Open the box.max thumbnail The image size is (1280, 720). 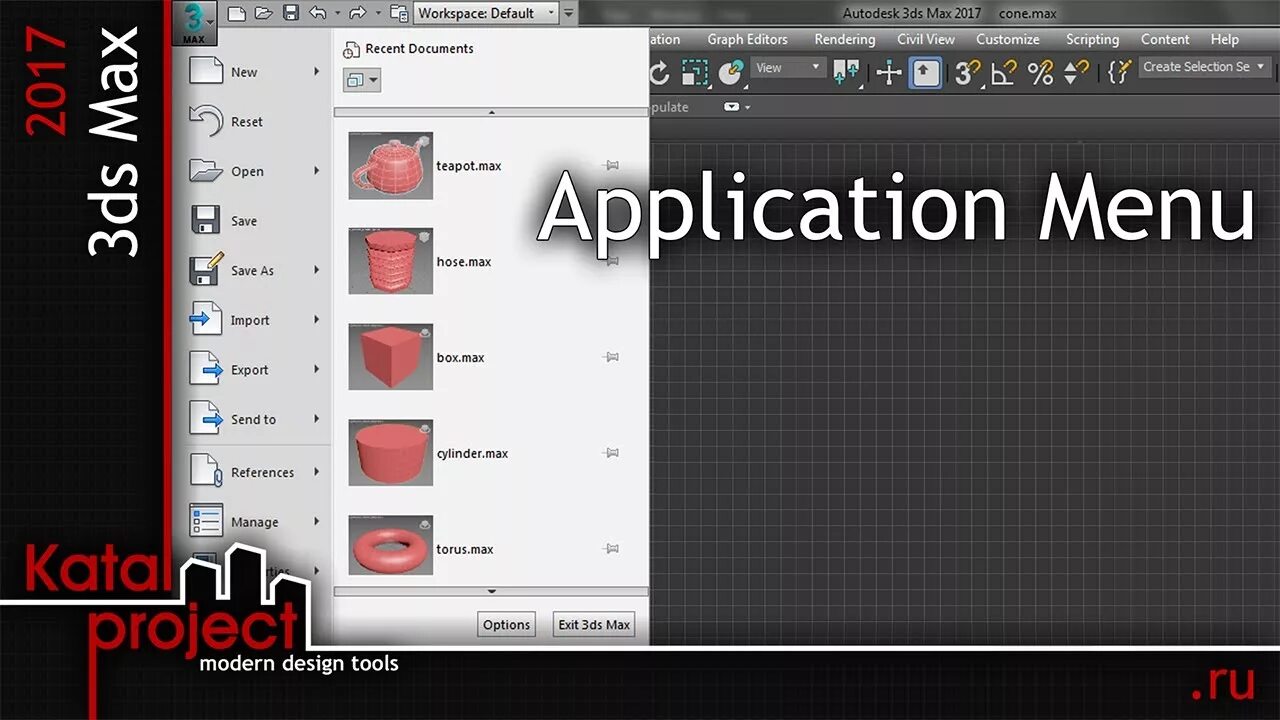(x=390, y=357)
